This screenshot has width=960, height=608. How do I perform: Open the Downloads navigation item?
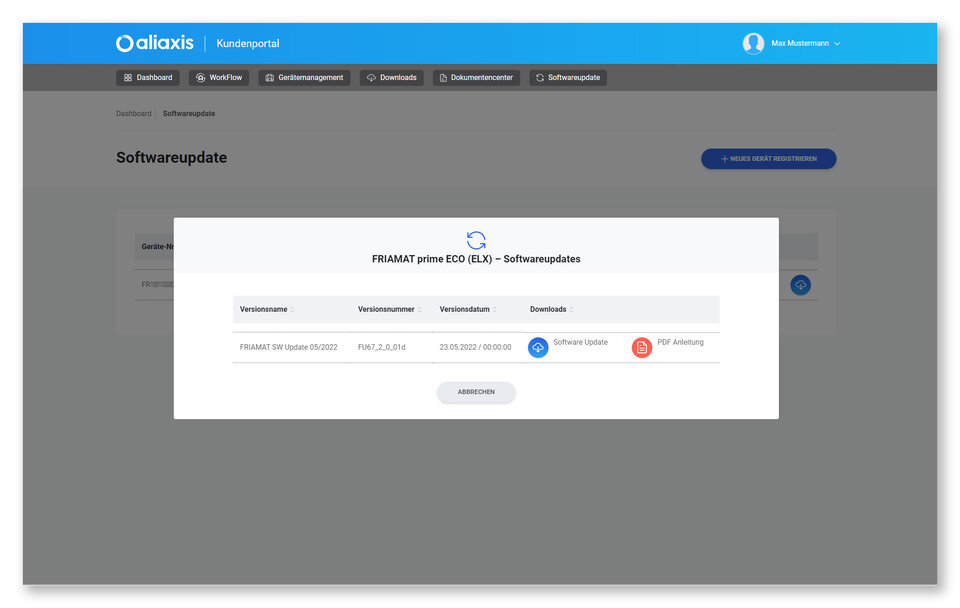click(x=392, y=78)
